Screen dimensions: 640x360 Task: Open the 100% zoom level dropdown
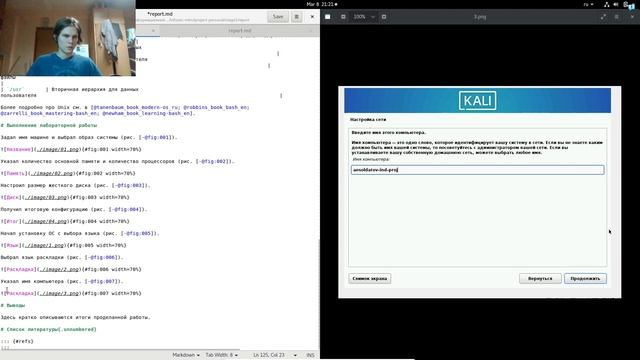click(363, 17)
